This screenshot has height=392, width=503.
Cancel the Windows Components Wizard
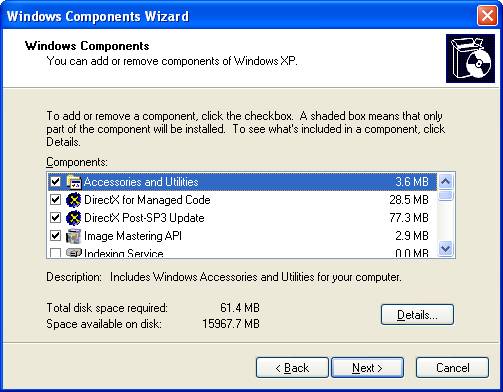click(x=452, y=368)
